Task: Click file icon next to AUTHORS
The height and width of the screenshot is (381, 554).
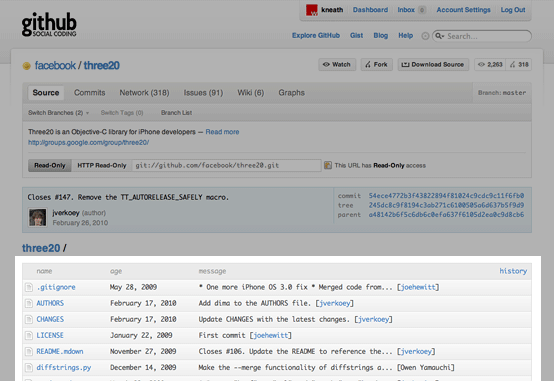Action: (x=29, y=303)
